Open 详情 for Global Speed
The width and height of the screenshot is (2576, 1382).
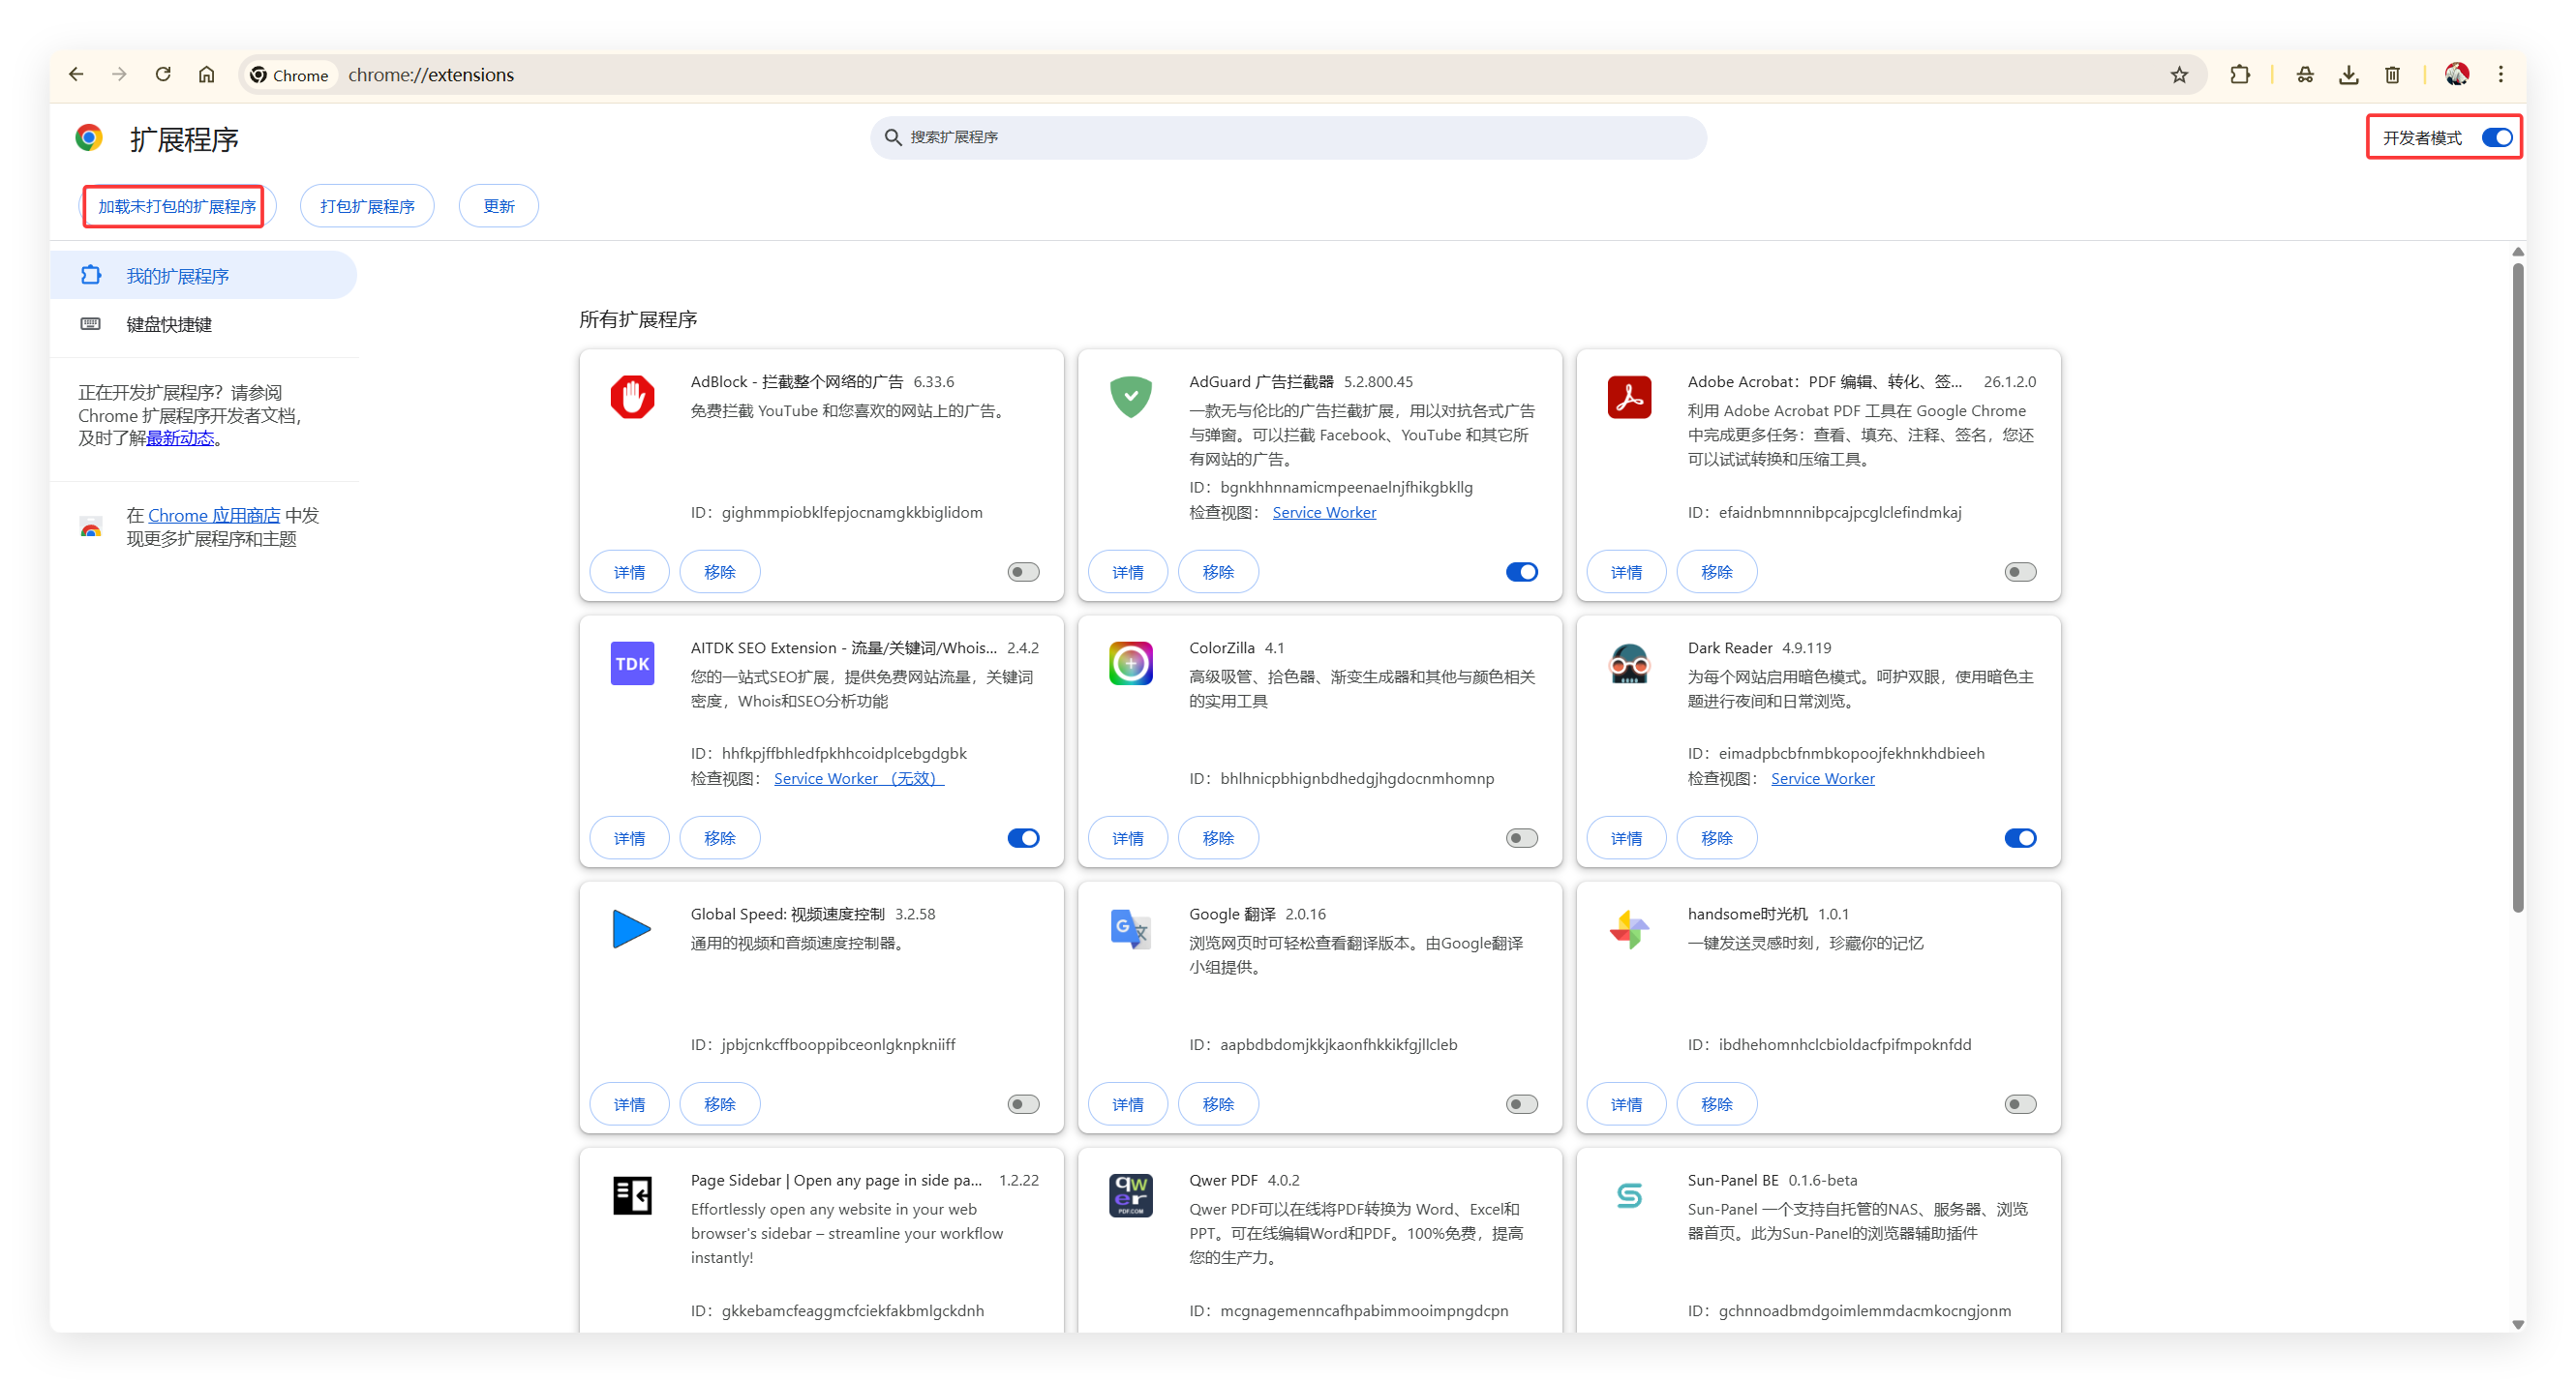point(629,1104)
